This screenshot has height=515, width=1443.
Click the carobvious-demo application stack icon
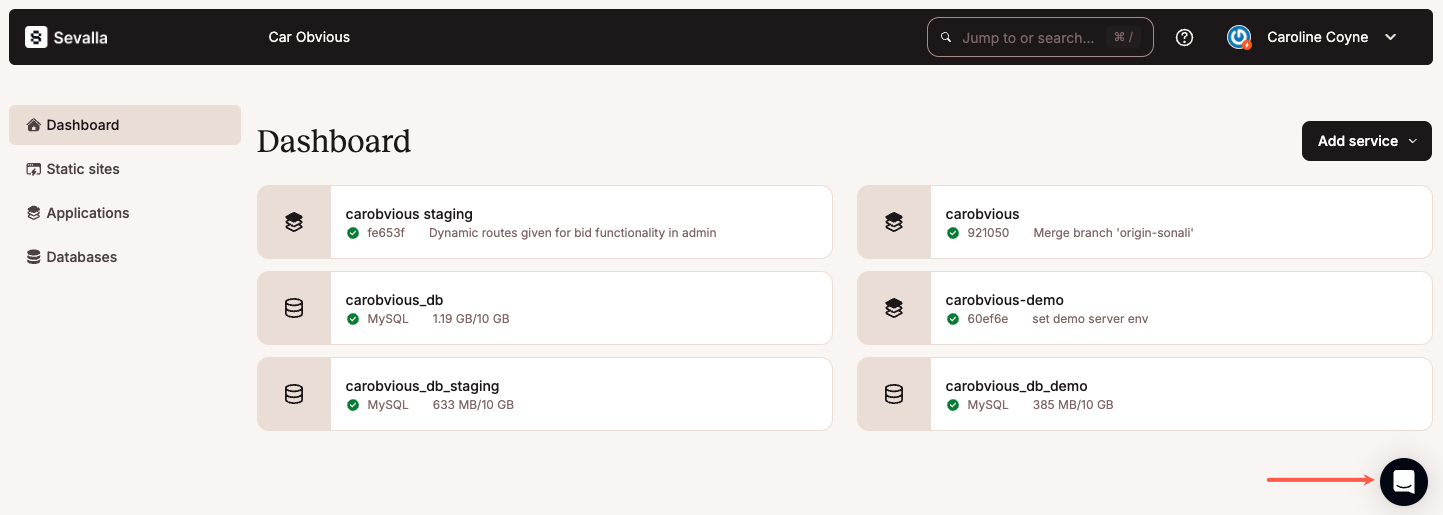(x=894, y=308)
